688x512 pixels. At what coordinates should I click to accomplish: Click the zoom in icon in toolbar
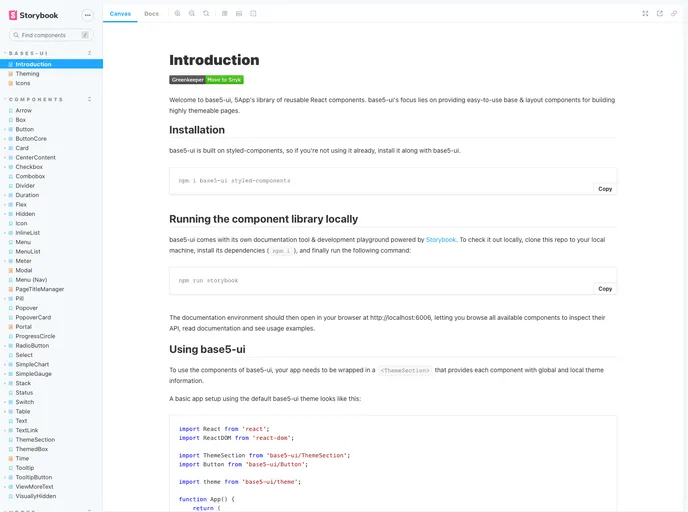177,14
